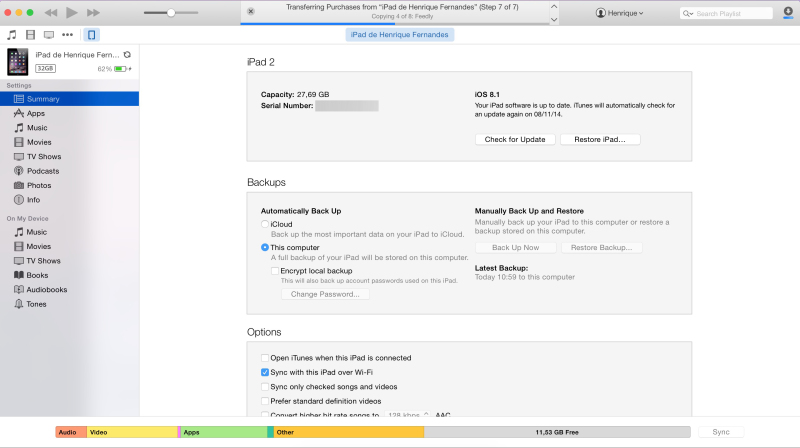Click Check for Update button

pos(515,139)
